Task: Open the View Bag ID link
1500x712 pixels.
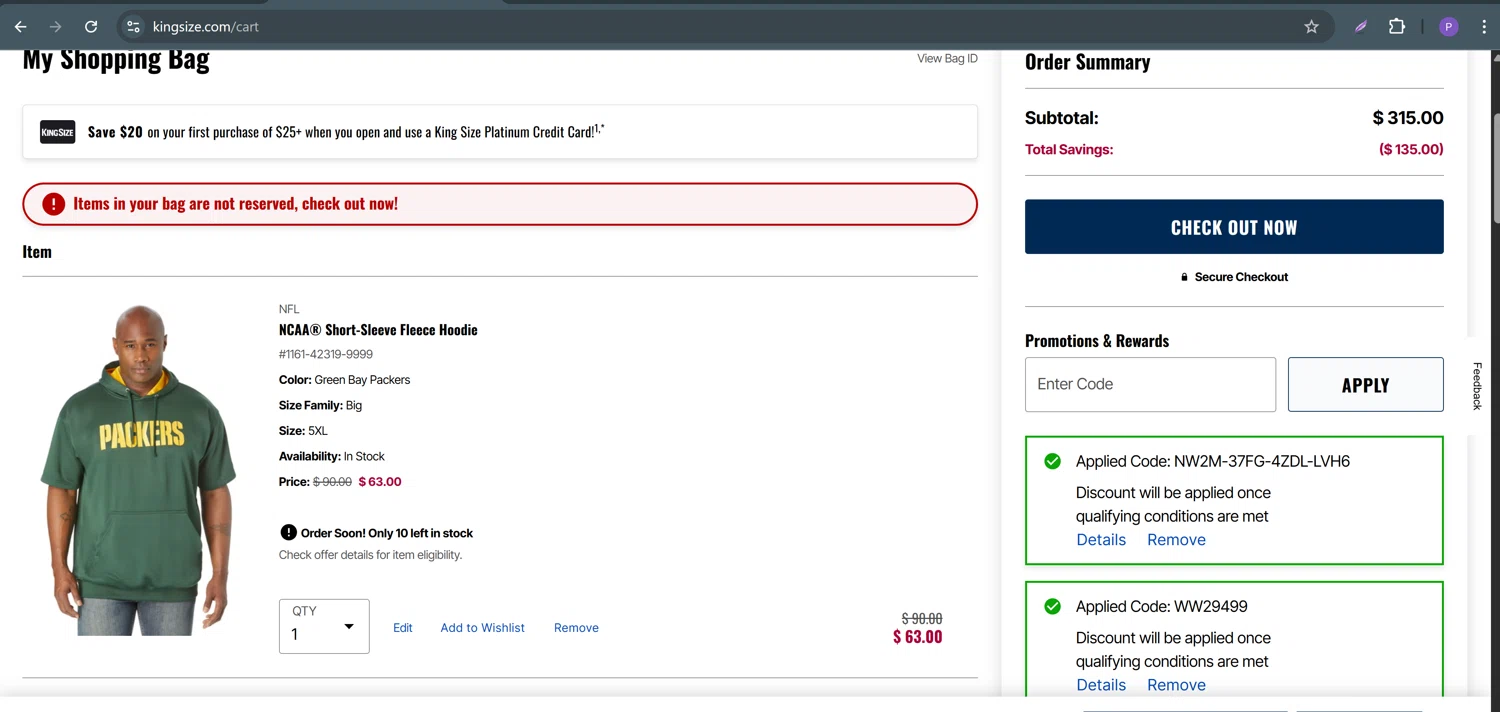Action: click(x=947, y=59)
